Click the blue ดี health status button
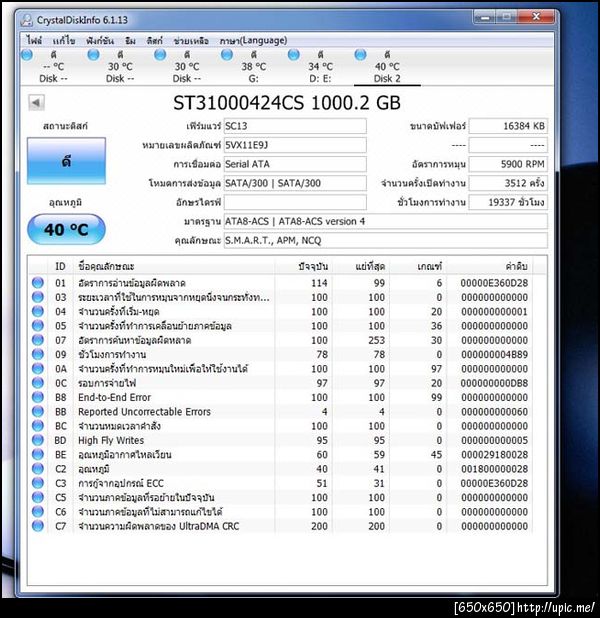The width and height of the screenshot is (600, 618). (x=66, y=161)
